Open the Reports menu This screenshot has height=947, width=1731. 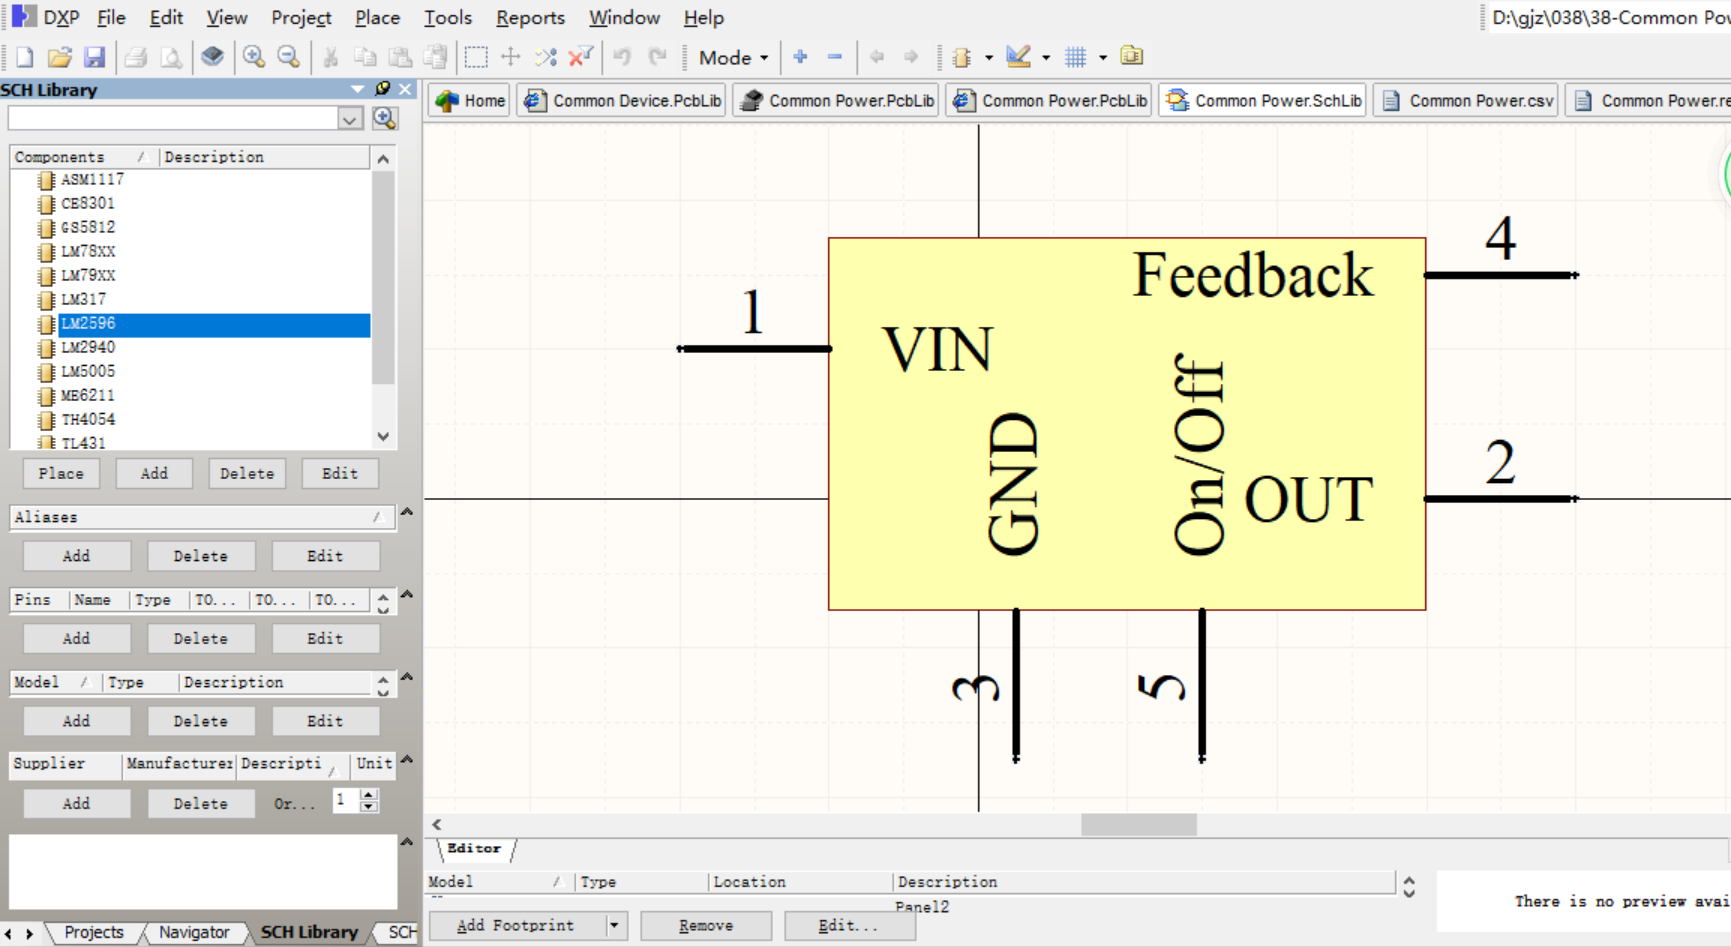point(530,17)
